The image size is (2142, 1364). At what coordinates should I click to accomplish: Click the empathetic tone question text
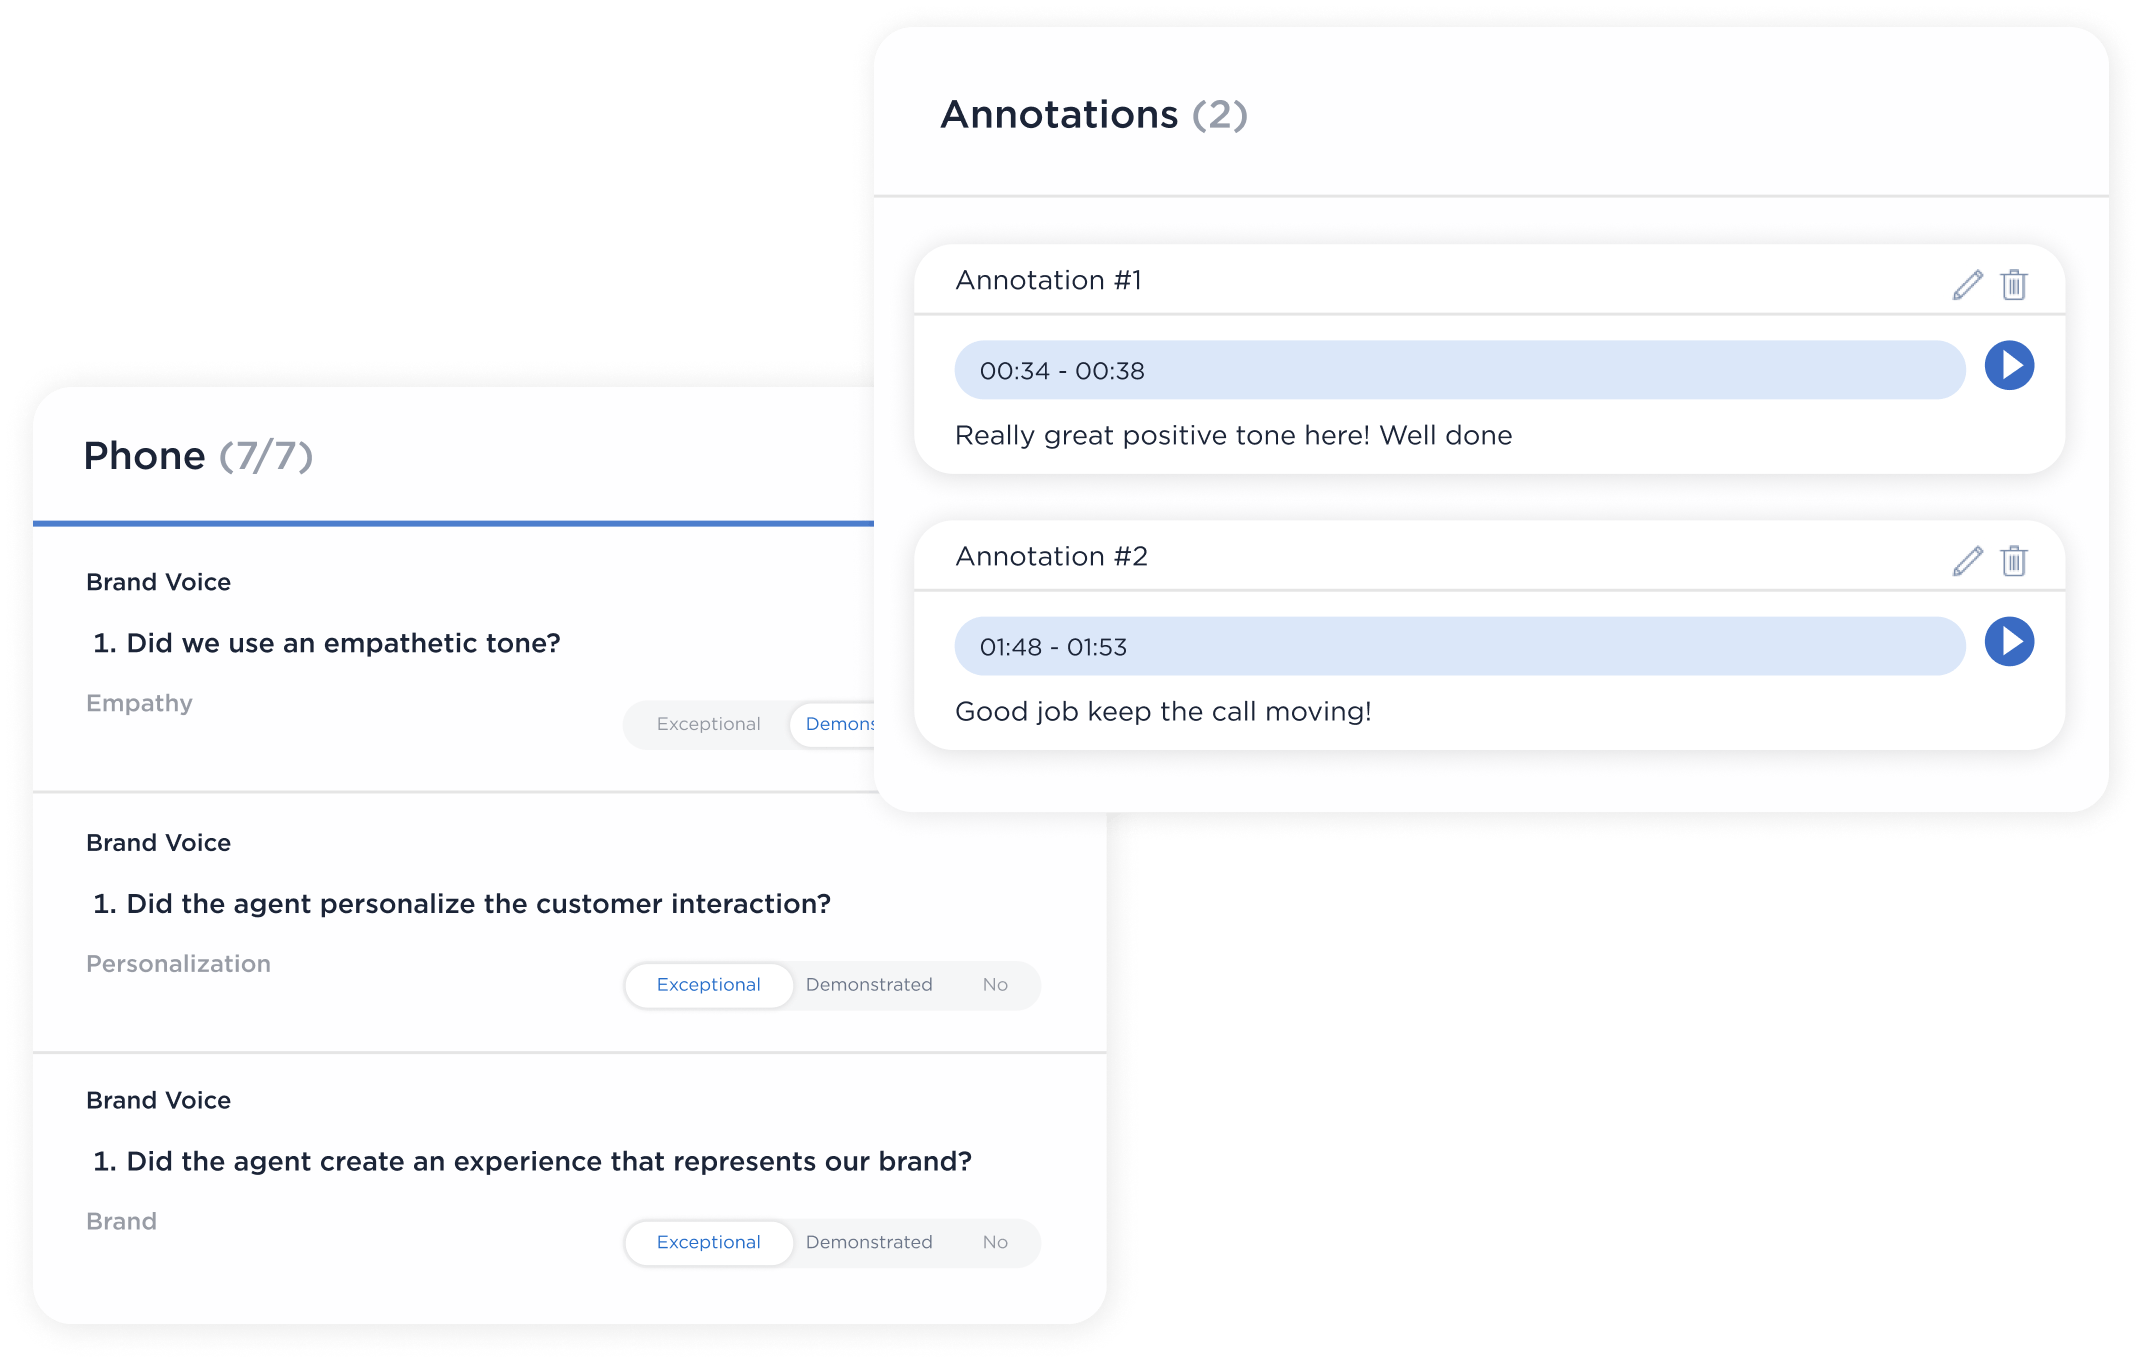click(x=327, y=643)
